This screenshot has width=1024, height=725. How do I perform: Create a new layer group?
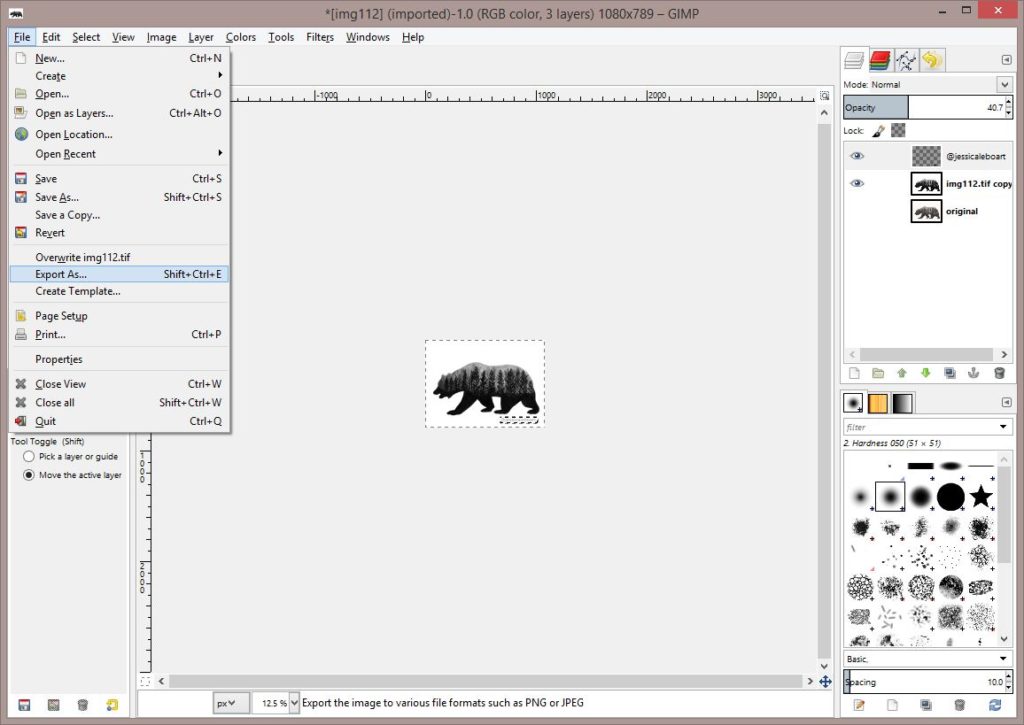click(x=878, y=373)
